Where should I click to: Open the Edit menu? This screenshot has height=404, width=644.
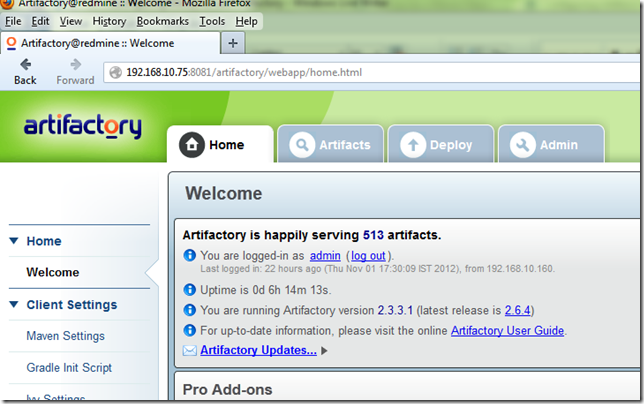[x=40, y=21]
